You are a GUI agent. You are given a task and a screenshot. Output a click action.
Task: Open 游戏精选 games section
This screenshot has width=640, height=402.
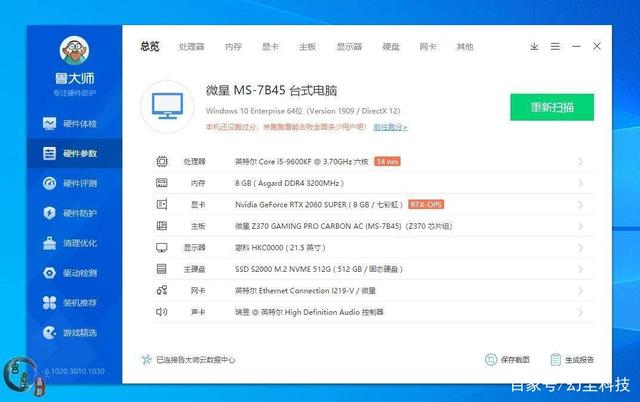[x=69, y=333]
